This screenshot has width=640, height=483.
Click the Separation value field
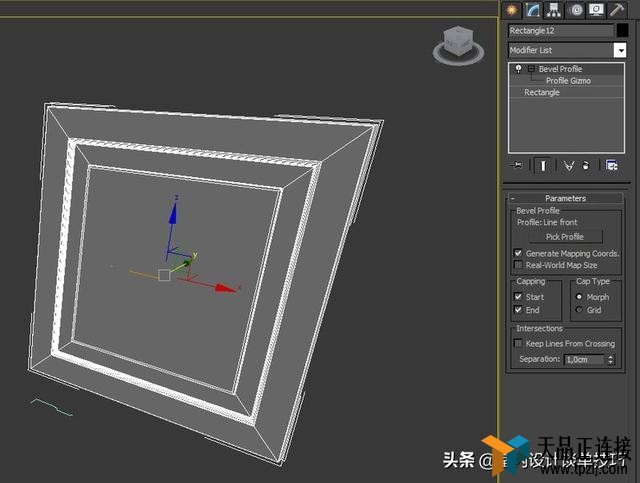click(584, 360)
